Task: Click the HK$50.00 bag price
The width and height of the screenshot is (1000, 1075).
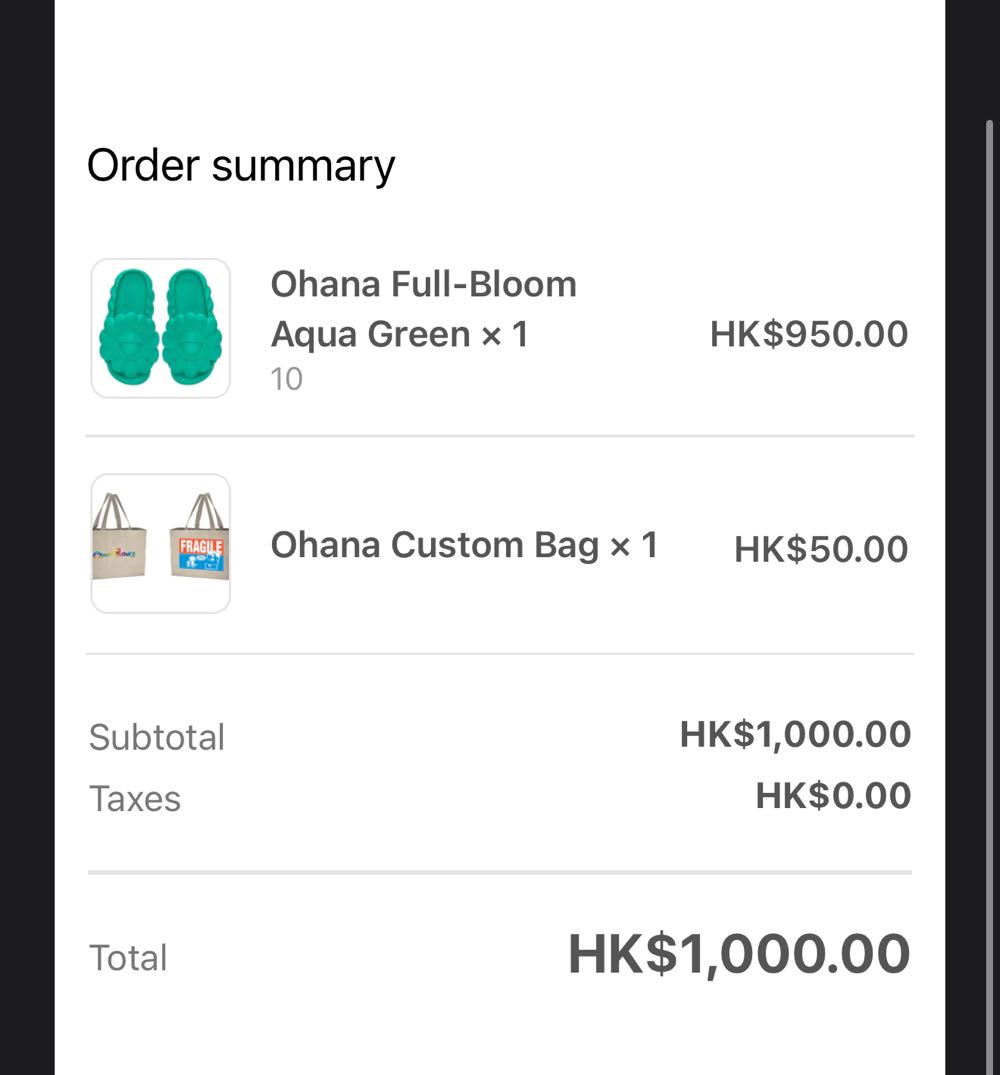Action: (x=820, y=549)
